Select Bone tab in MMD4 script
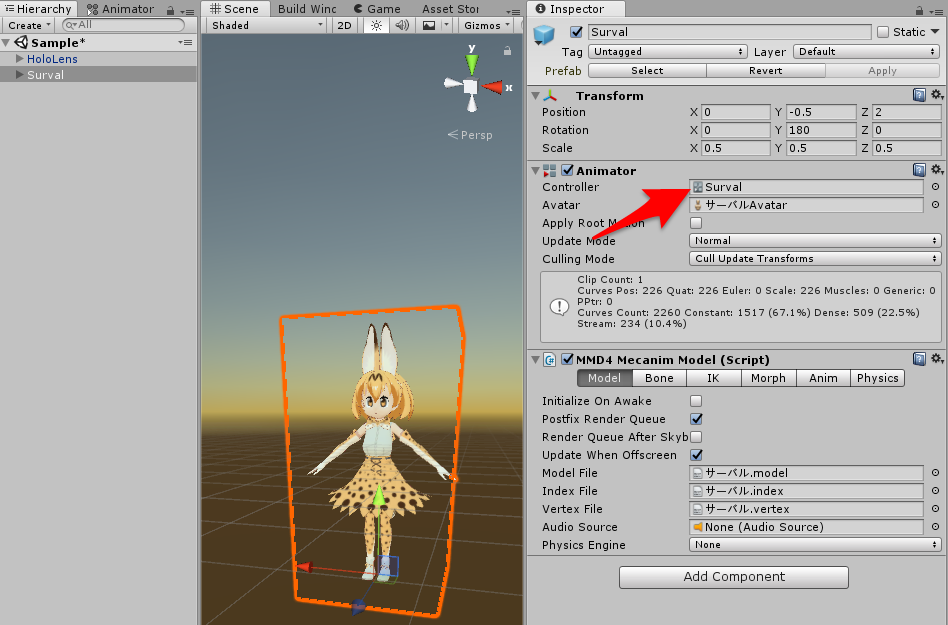This screenshot has width=948, height=625. [659, 378]
